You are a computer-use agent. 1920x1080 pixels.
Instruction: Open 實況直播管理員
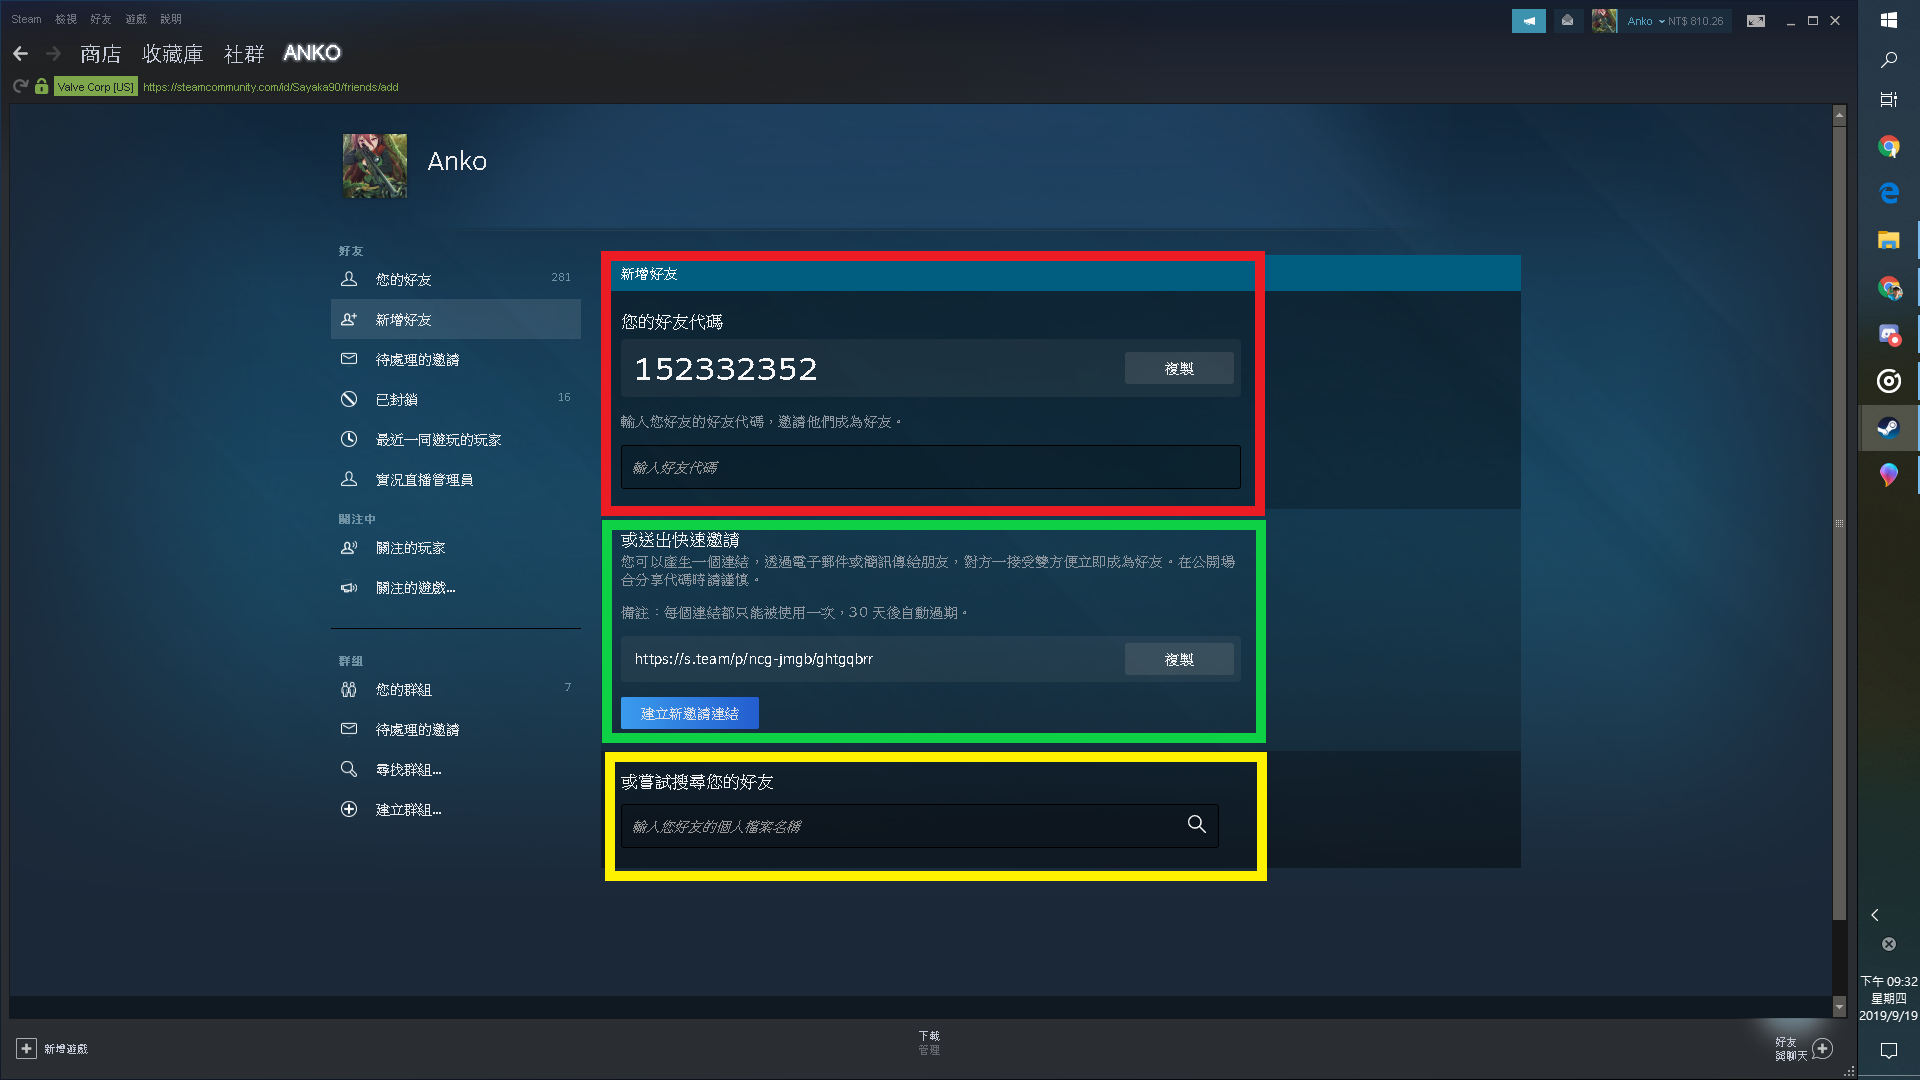(x=456, y=479)
